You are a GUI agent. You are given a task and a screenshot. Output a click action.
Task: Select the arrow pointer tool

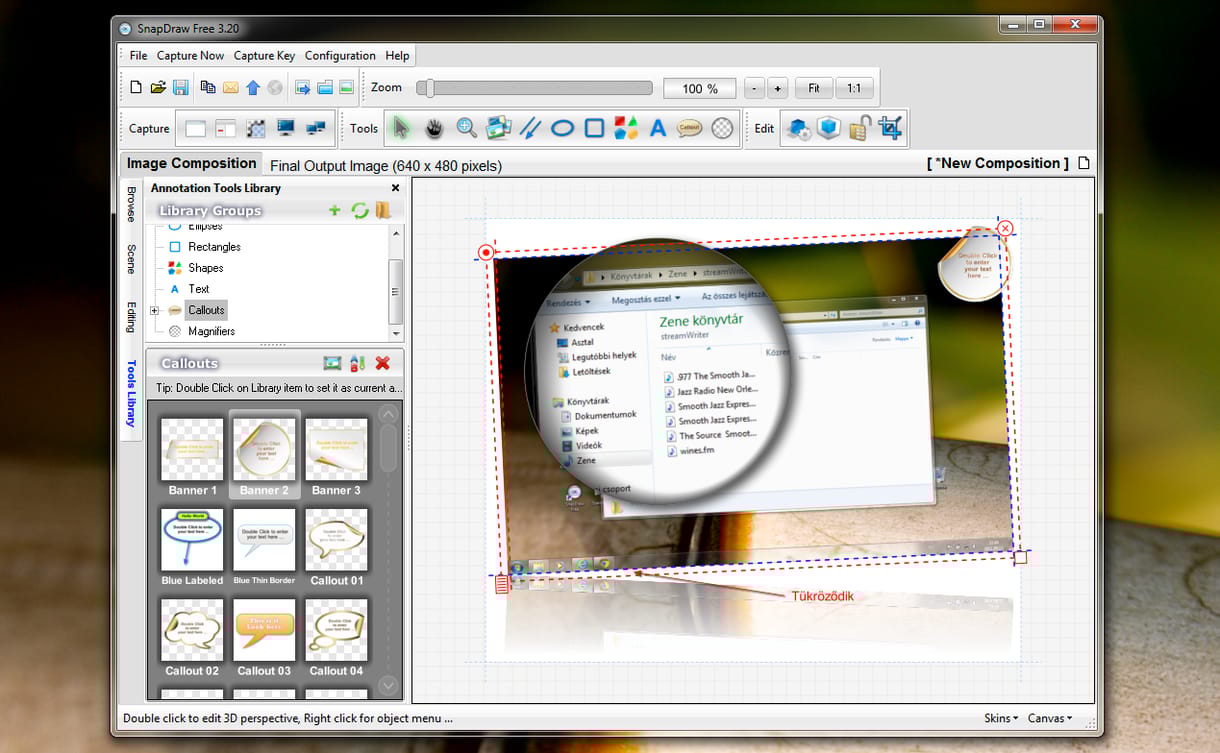[401, 128]
